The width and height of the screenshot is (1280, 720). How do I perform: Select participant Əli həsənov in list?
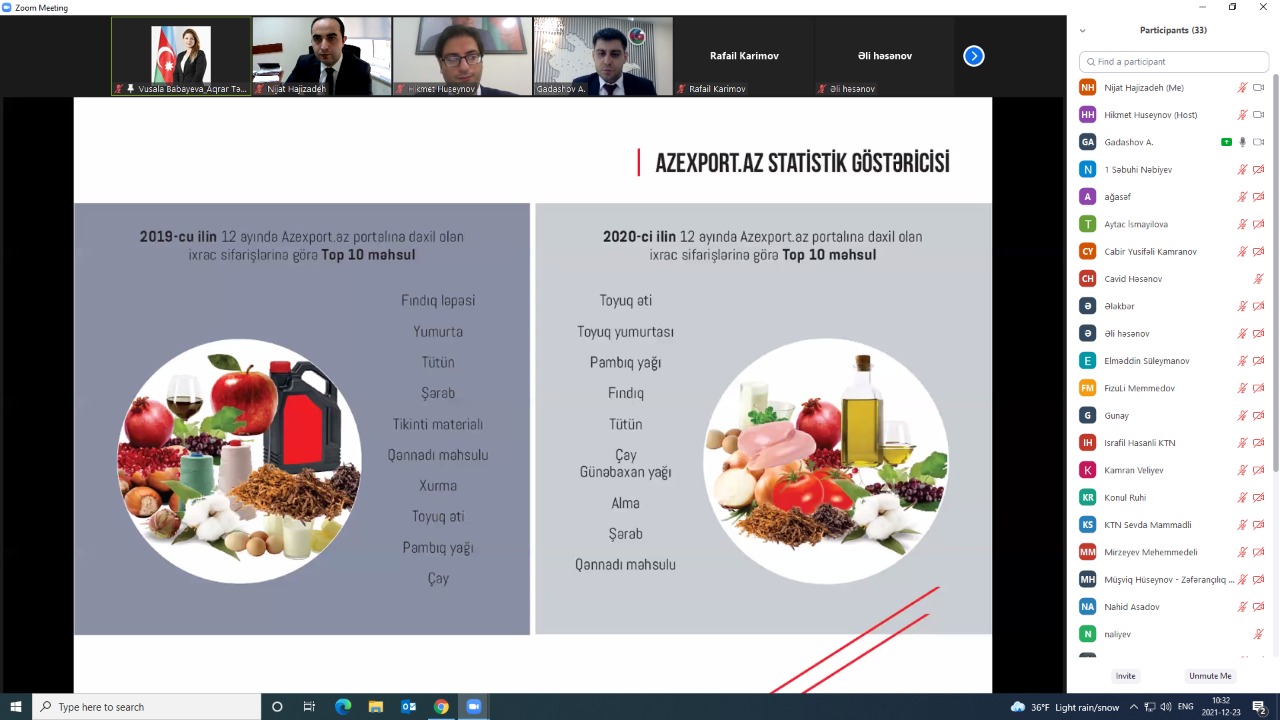(x=1172, y=333)
